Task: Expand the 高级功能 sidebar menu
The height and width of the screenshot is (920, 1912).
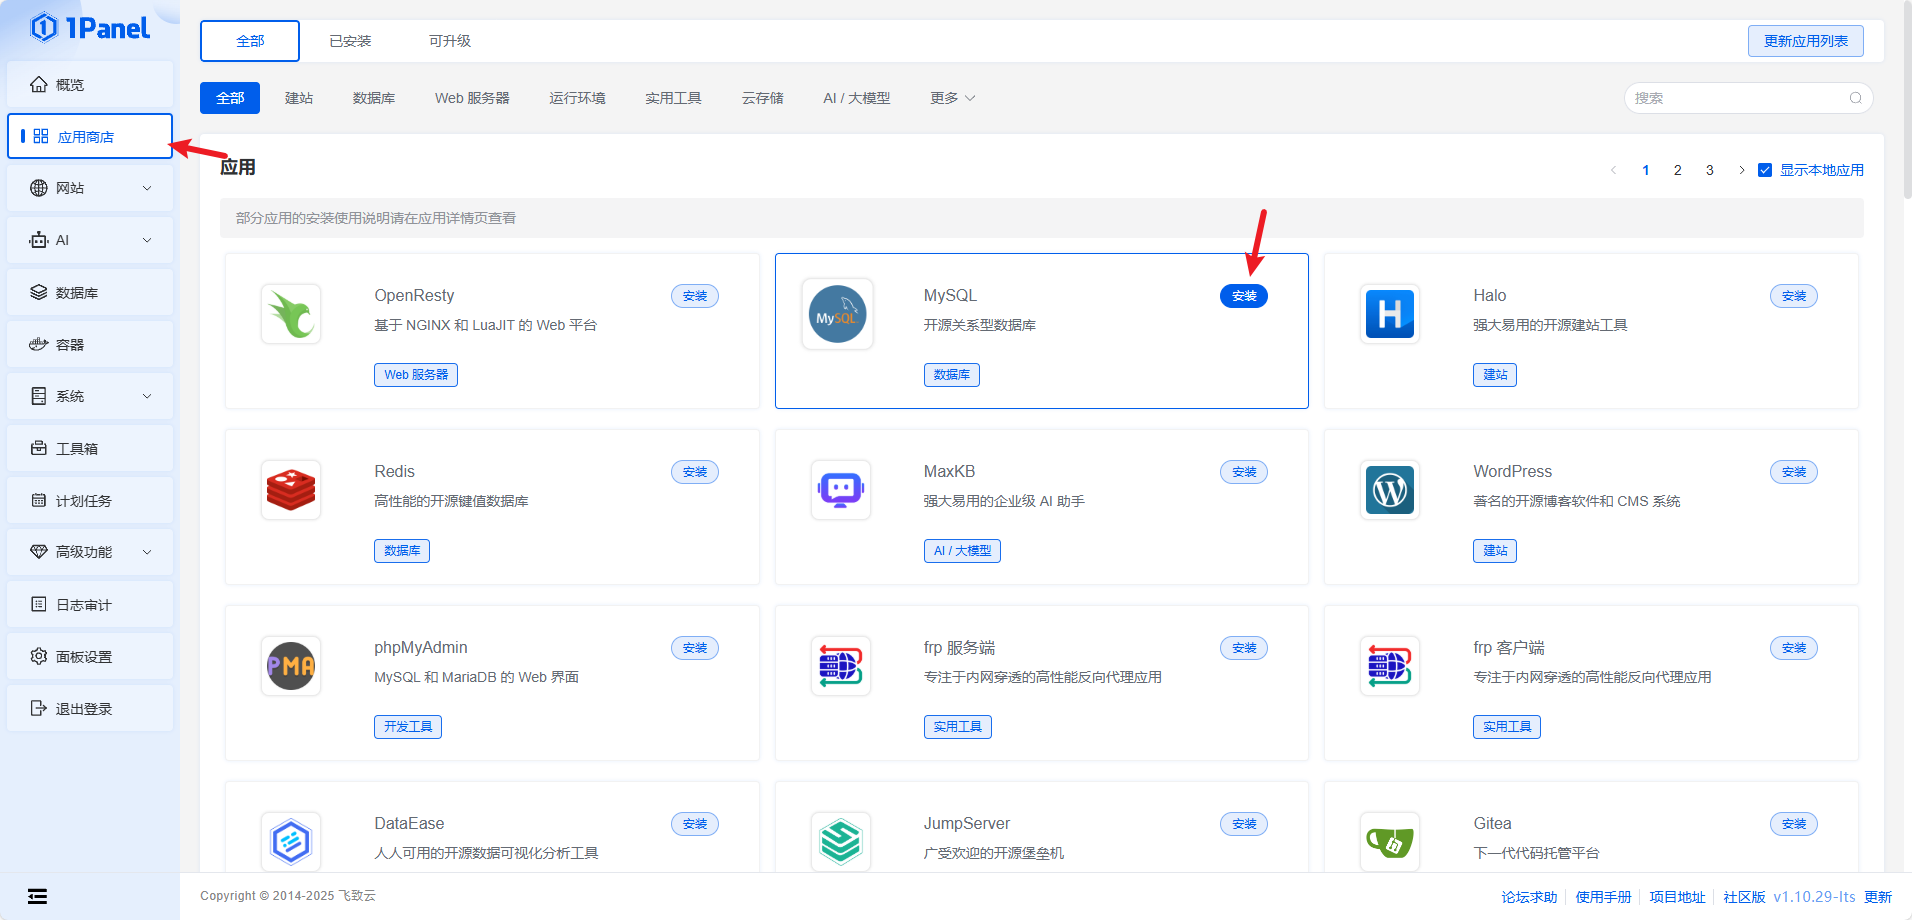Action: tap(90, 552)
